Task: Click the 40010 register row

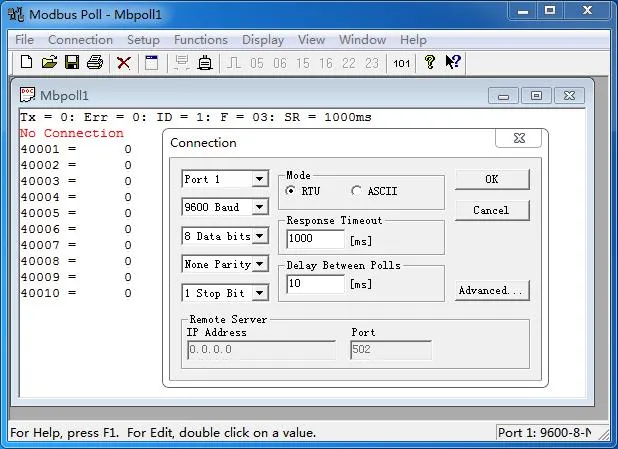Action: [76, 293]
